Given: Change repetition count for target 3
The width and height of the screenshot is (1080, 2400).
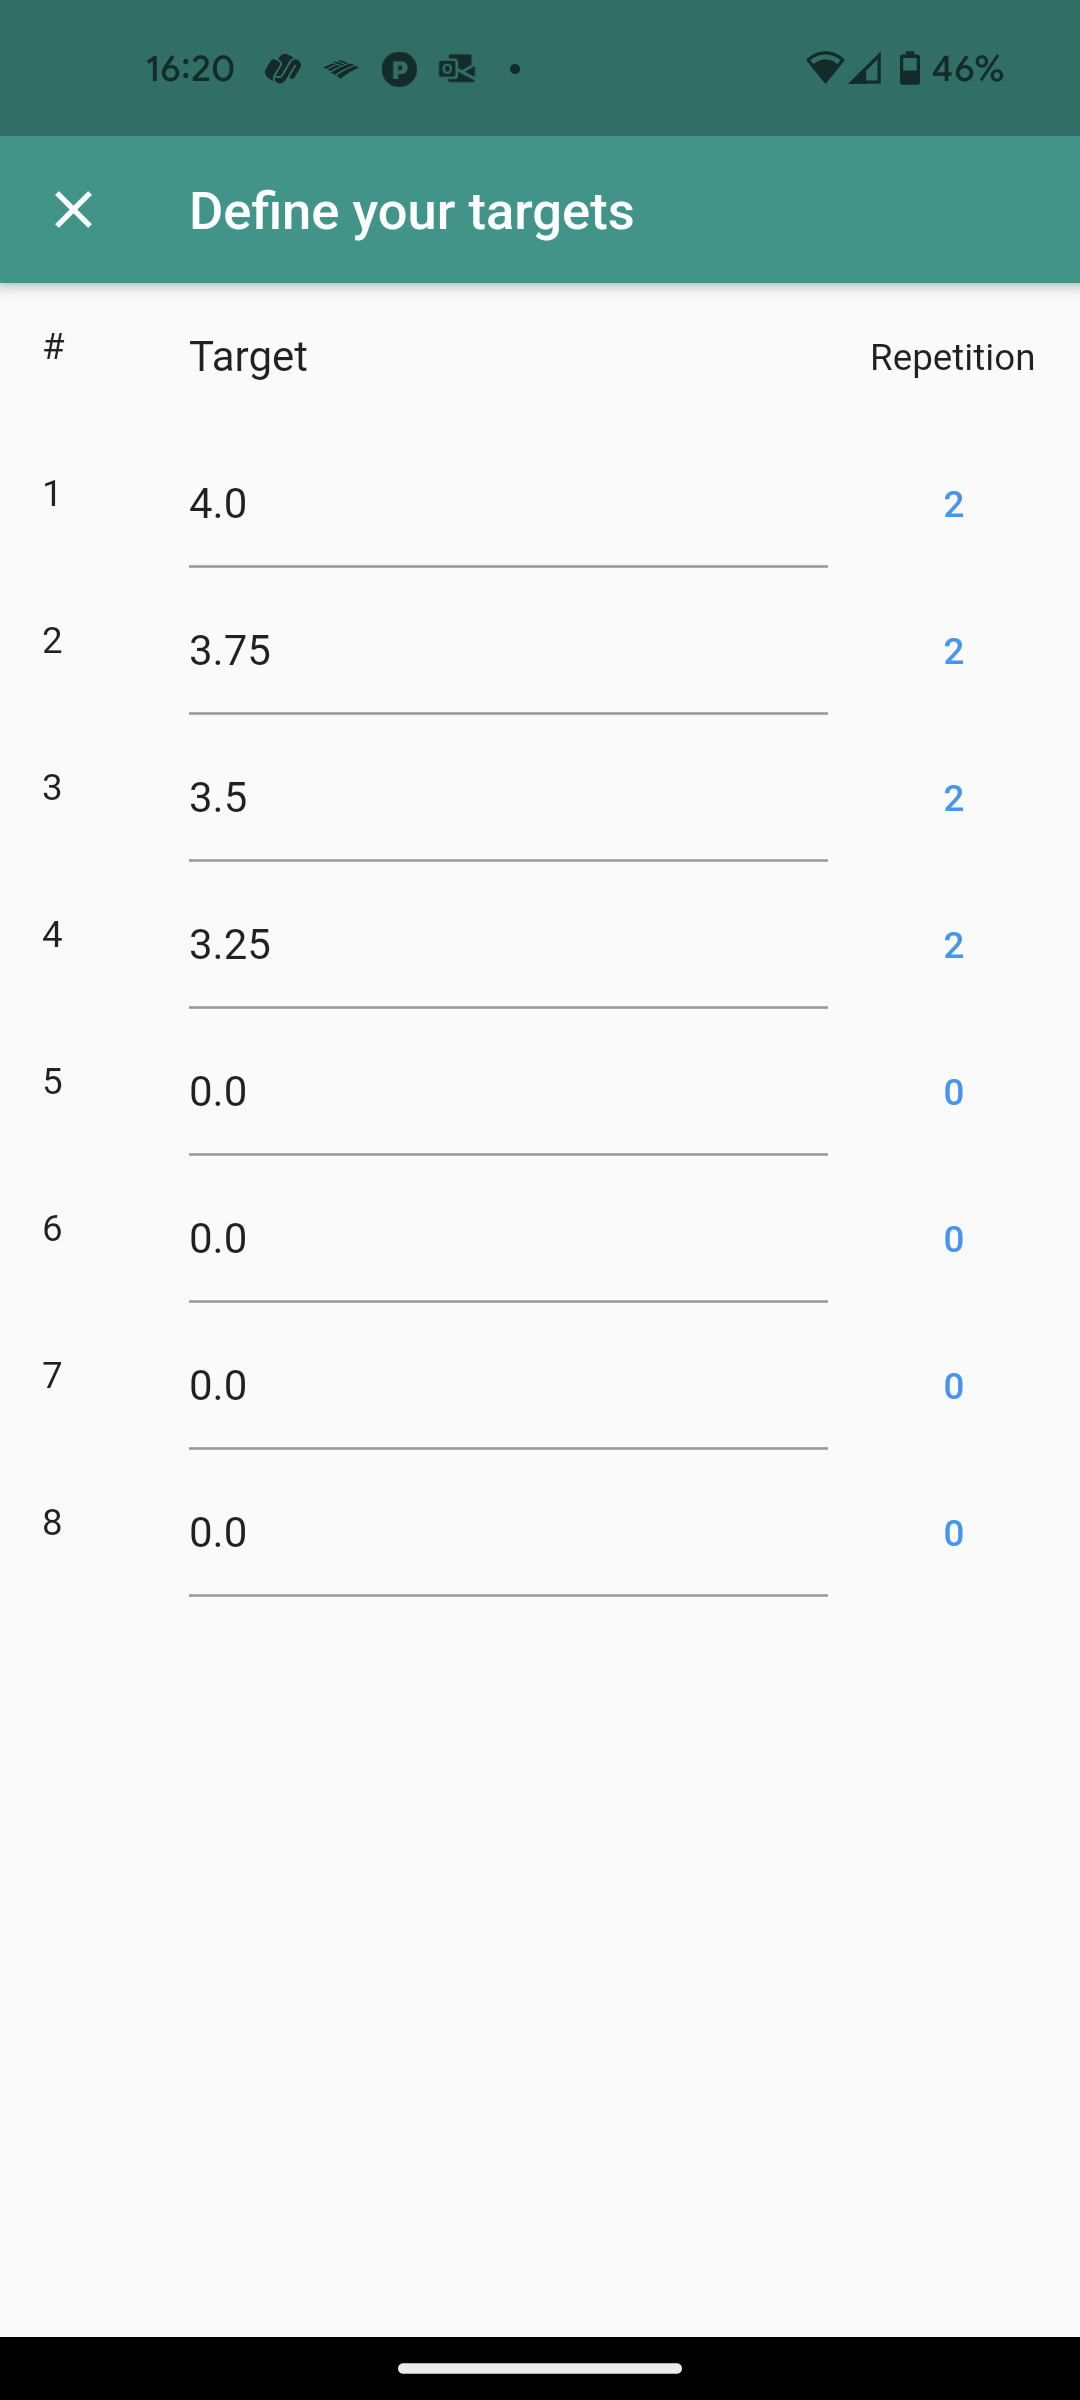Looking at the screenshot, I should (953, 798).
